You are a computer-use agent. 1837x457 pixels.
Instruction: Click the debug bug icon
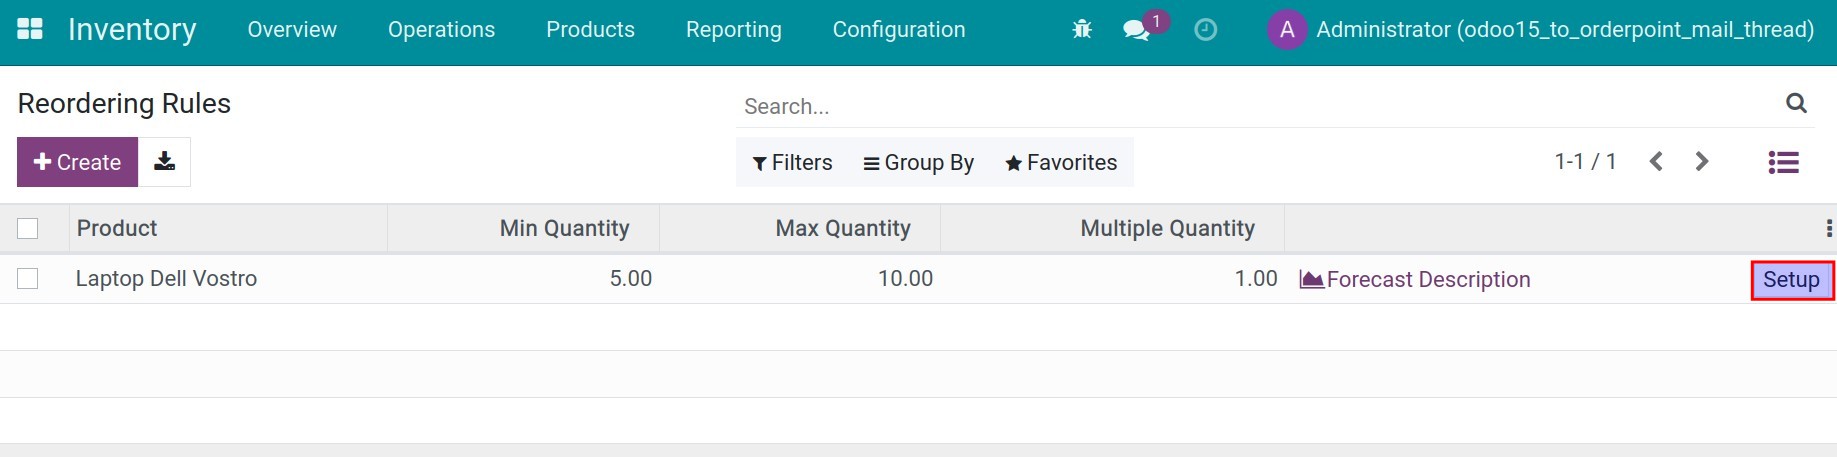pyautogui.click(x=1082, y=30)
